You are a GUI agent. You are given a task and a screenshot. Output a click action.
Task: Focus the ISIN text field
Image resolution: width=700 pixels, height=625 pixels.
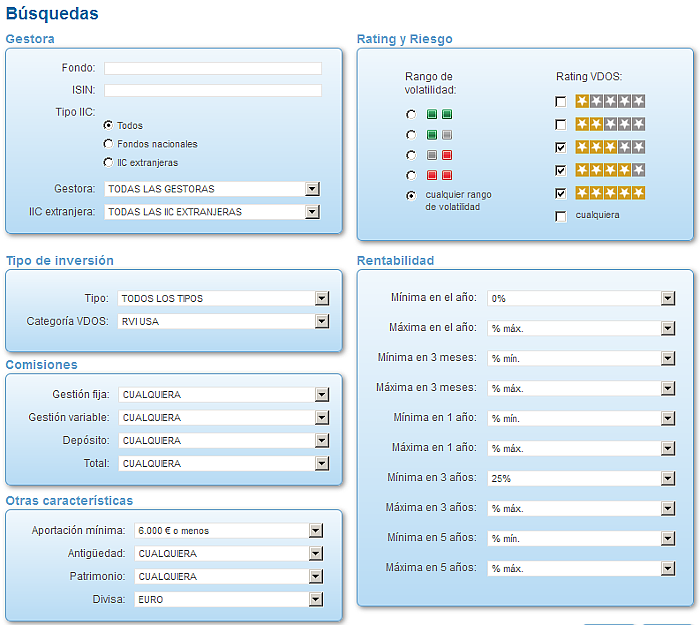point(213,91)
